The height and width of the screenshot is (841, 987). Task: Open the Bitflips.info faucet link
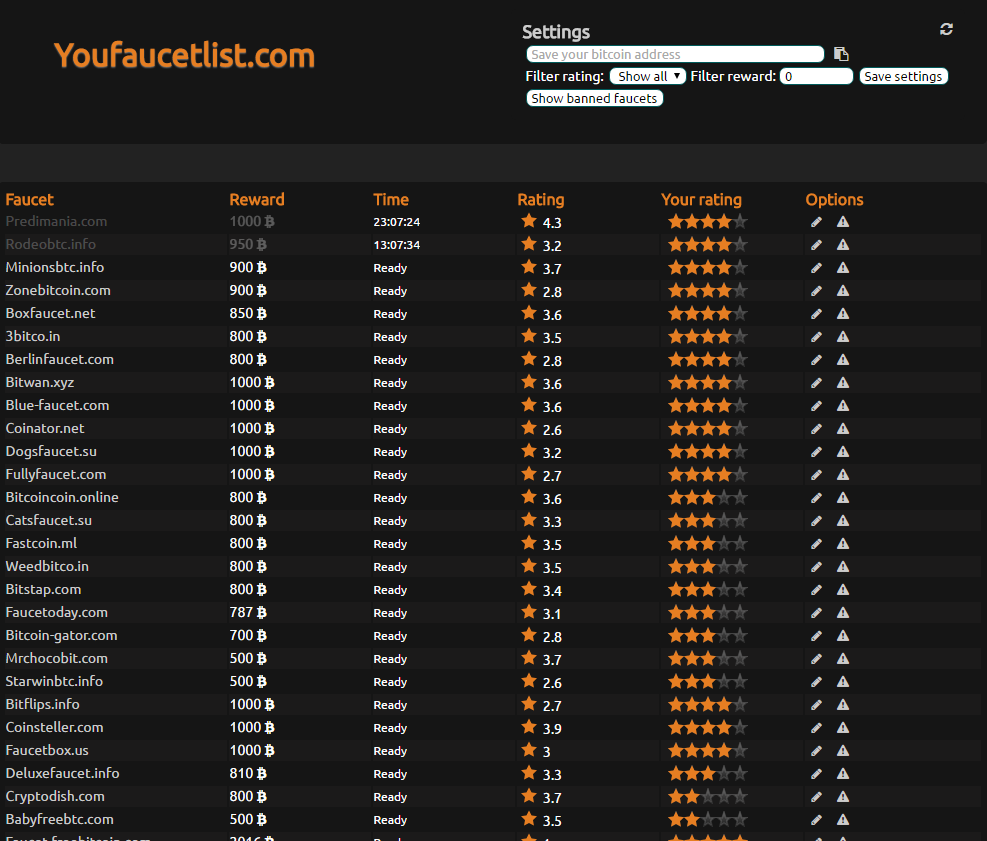(42, 704)
